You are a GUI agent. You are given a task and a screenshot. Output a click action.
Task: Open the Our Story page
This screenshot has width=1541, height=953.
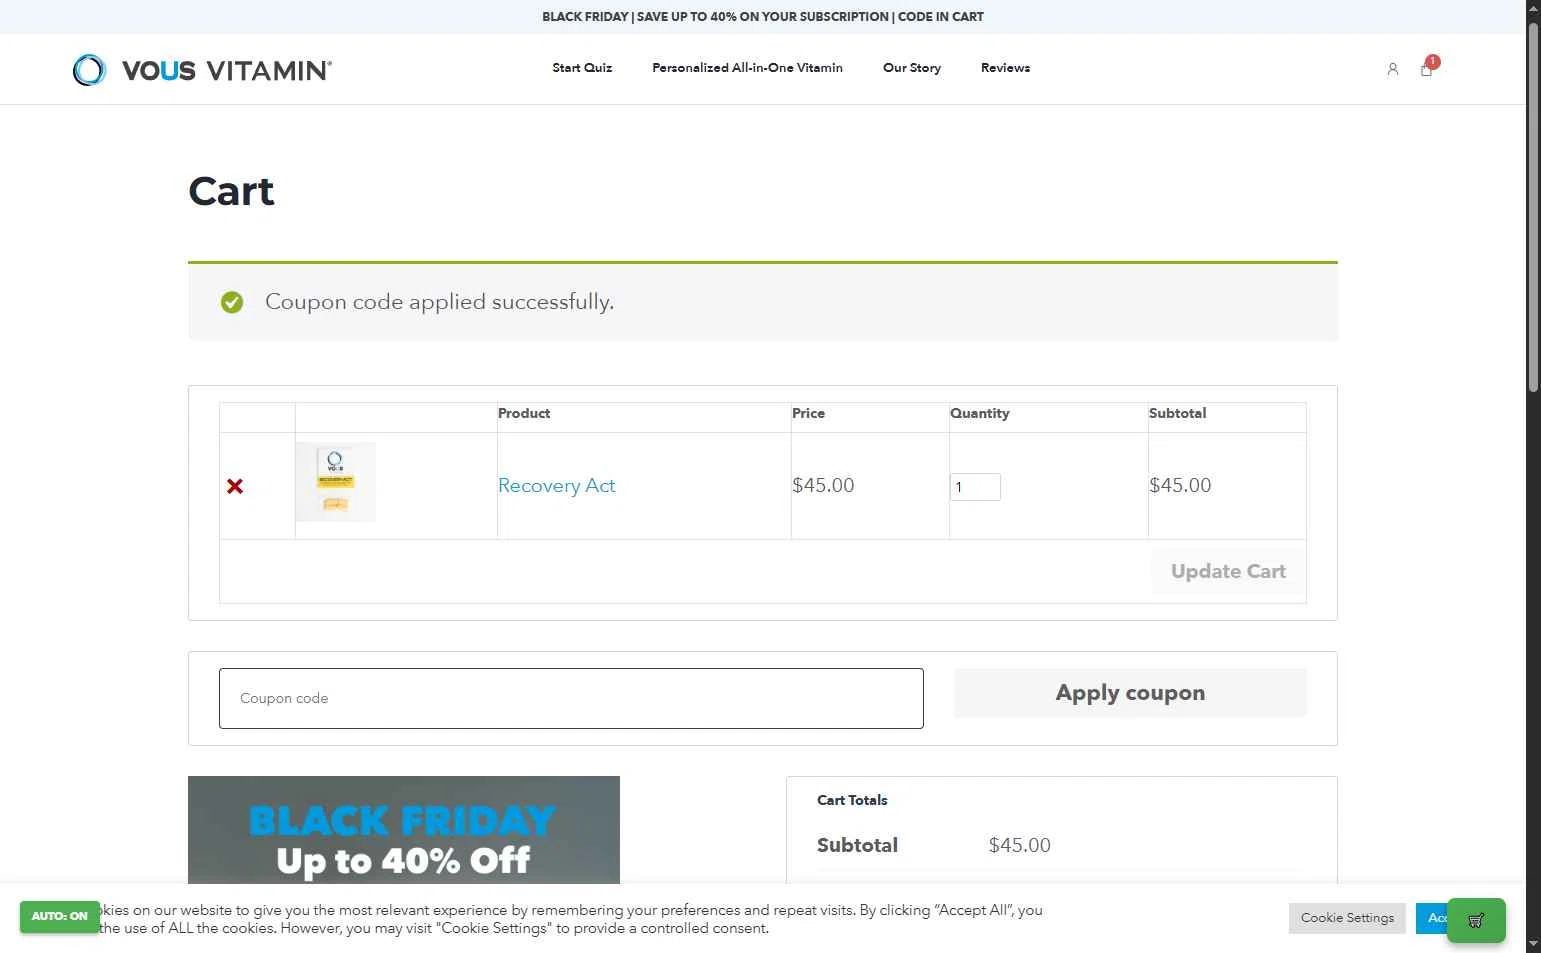[912, 68]
